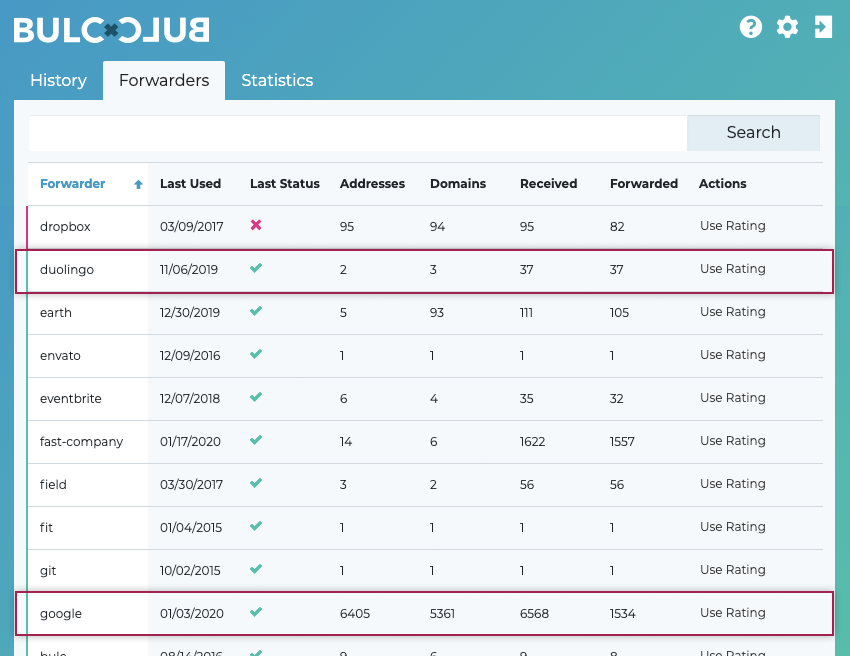Image resolution: width=850 pixels, height=656 pixels.
Task: Open settings via the gear icon
Action: [x=787, y=27]
